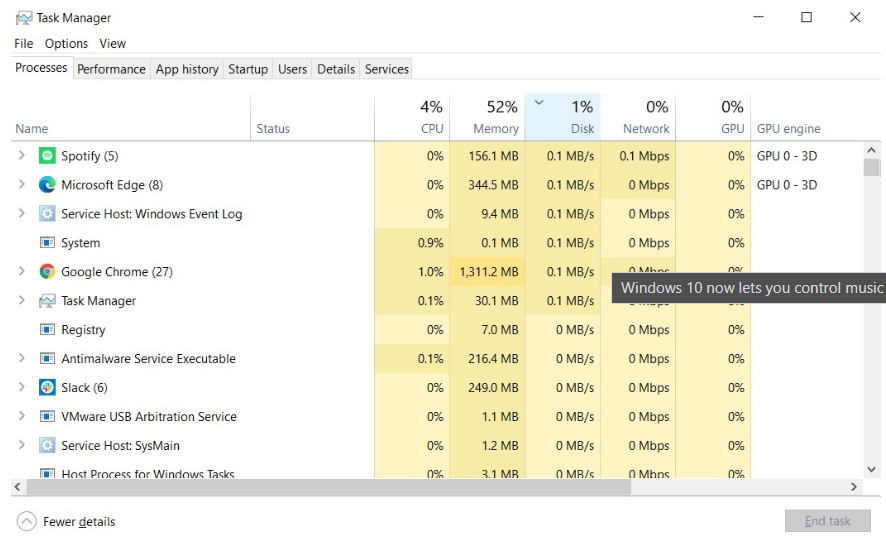Select Spotify's 0.1 Mbps network value
Screen dimensions: 886x537
coord(644,156)
